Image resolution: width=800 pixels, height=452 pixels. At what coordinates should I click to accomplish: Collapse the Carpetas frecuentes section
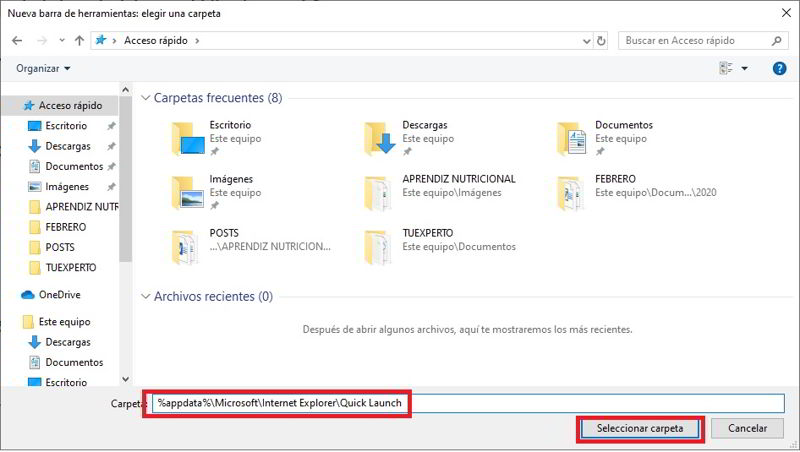tap(146, 98)
